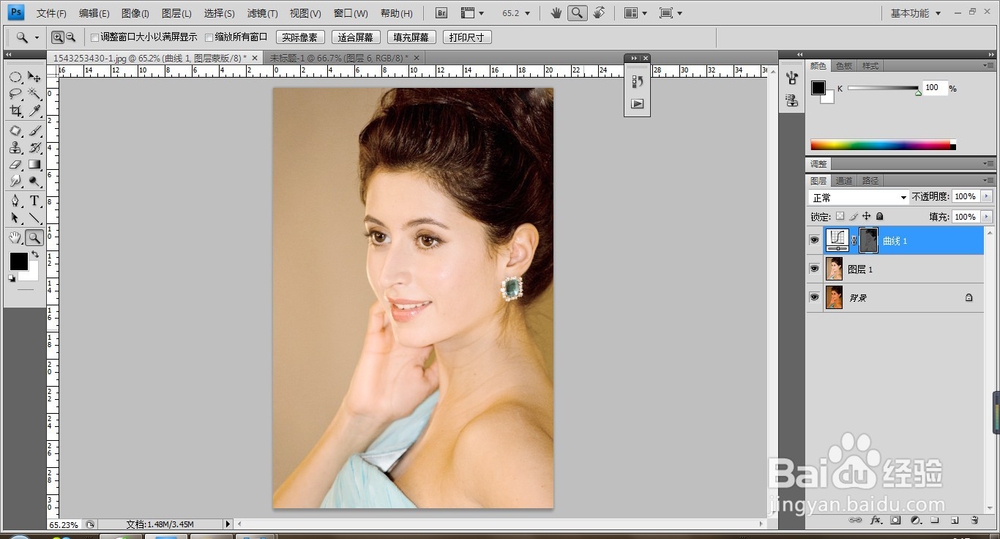Select the Pen tool
The width and height of the screenshot is (1000, 539).
(x=15, y=201)
